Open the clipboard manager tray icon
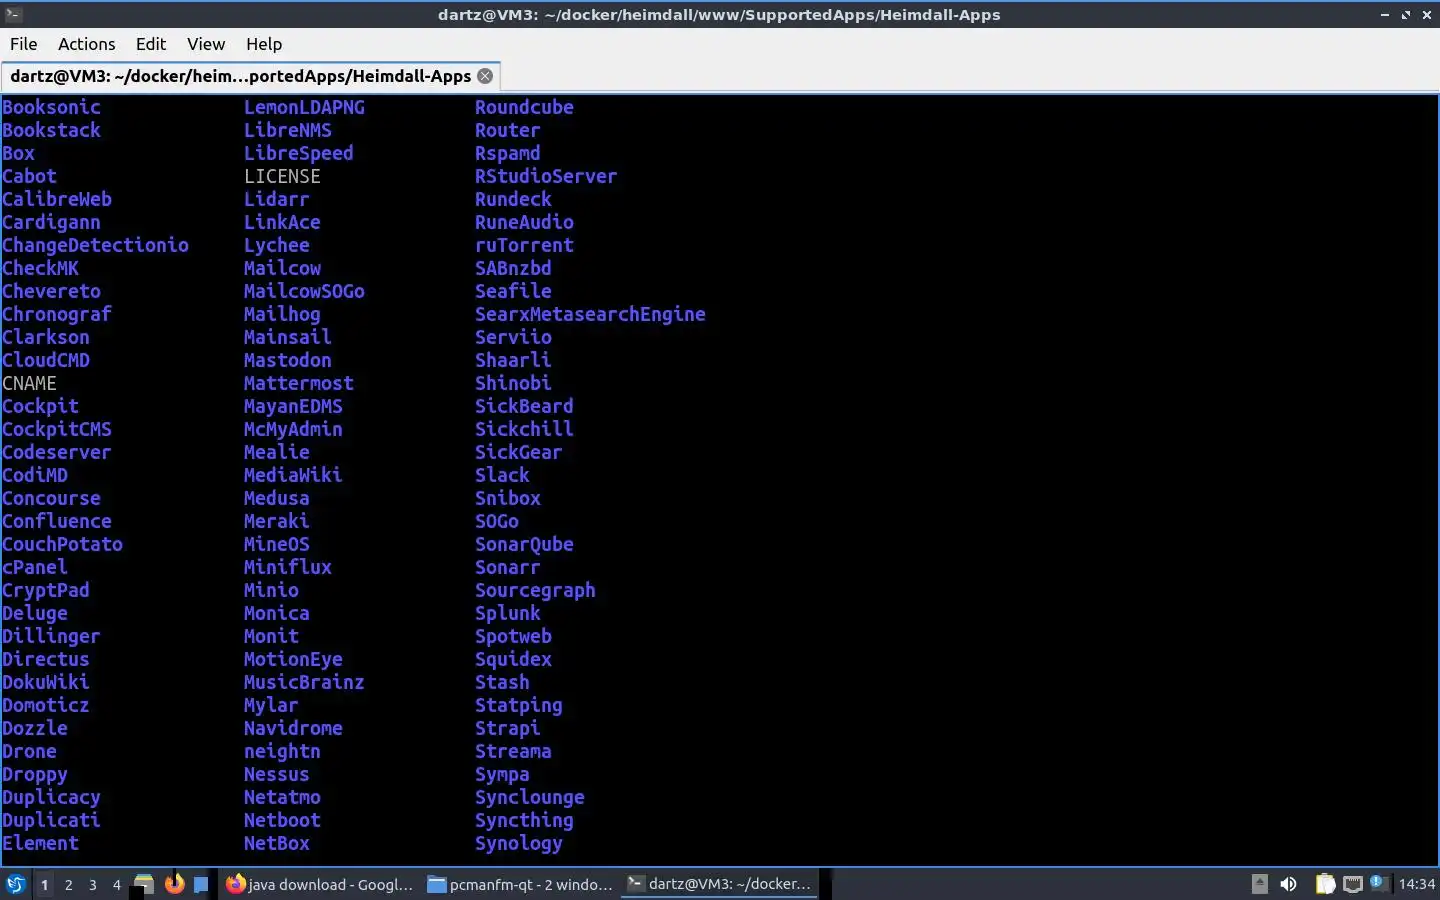 pos(1325,884)
